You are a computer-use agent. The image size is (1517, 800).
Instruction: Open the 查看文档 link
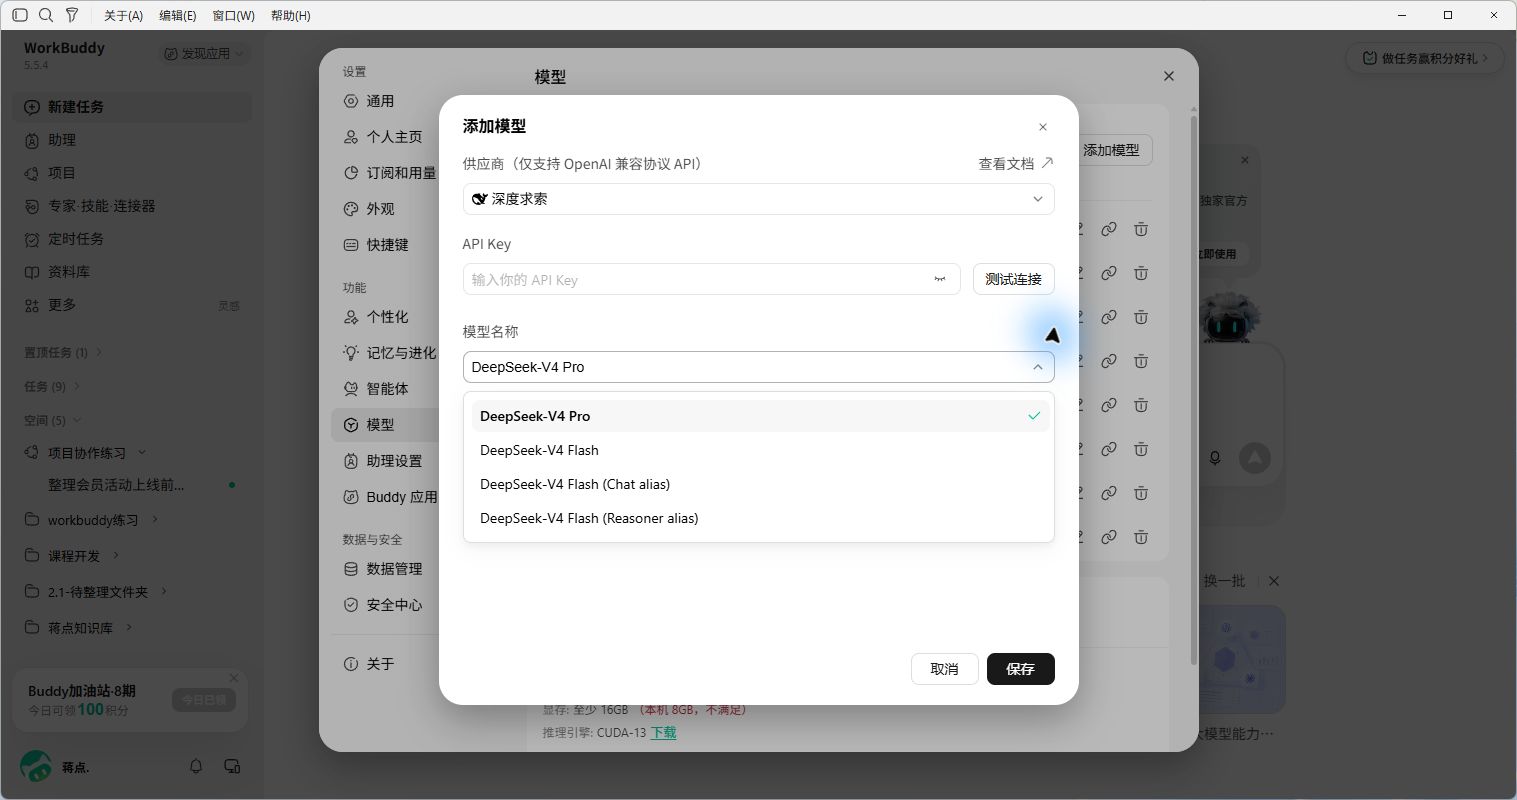(1015, 163)
